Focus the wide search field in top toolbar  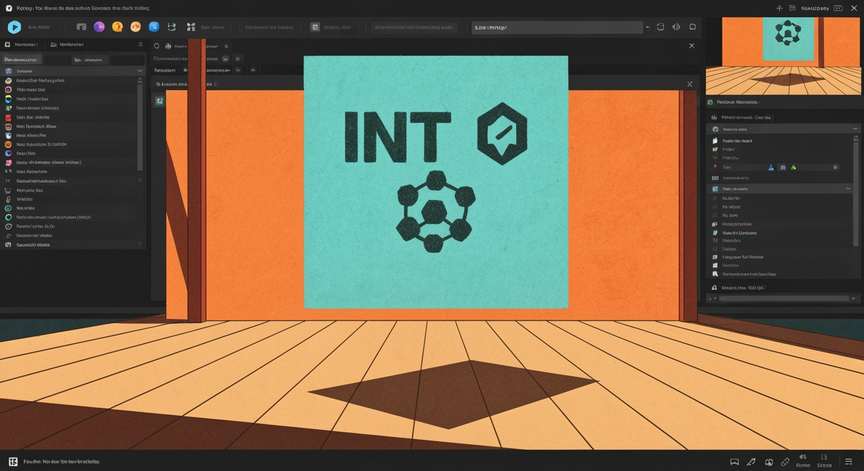[x=557, y=27]
